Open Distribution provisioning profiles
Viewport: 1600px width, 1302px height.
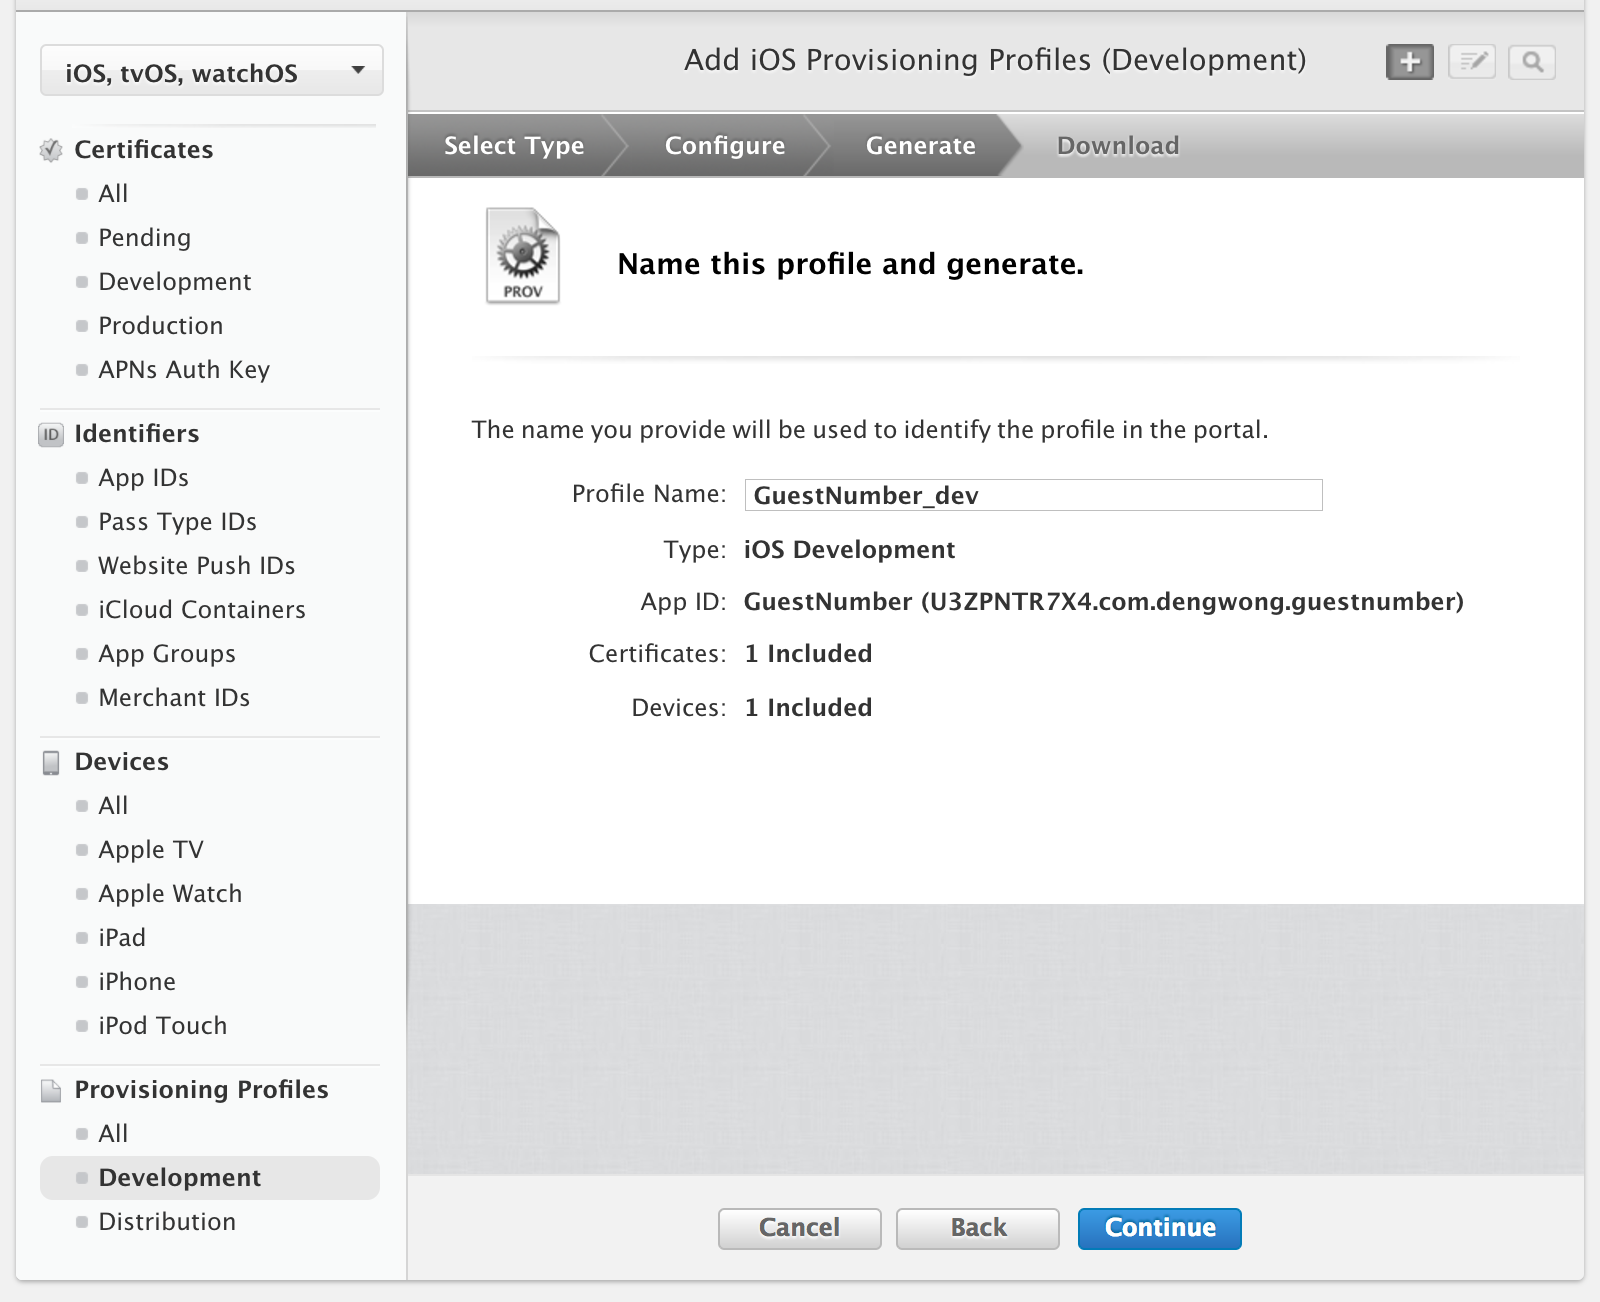tap(167, 1222)
